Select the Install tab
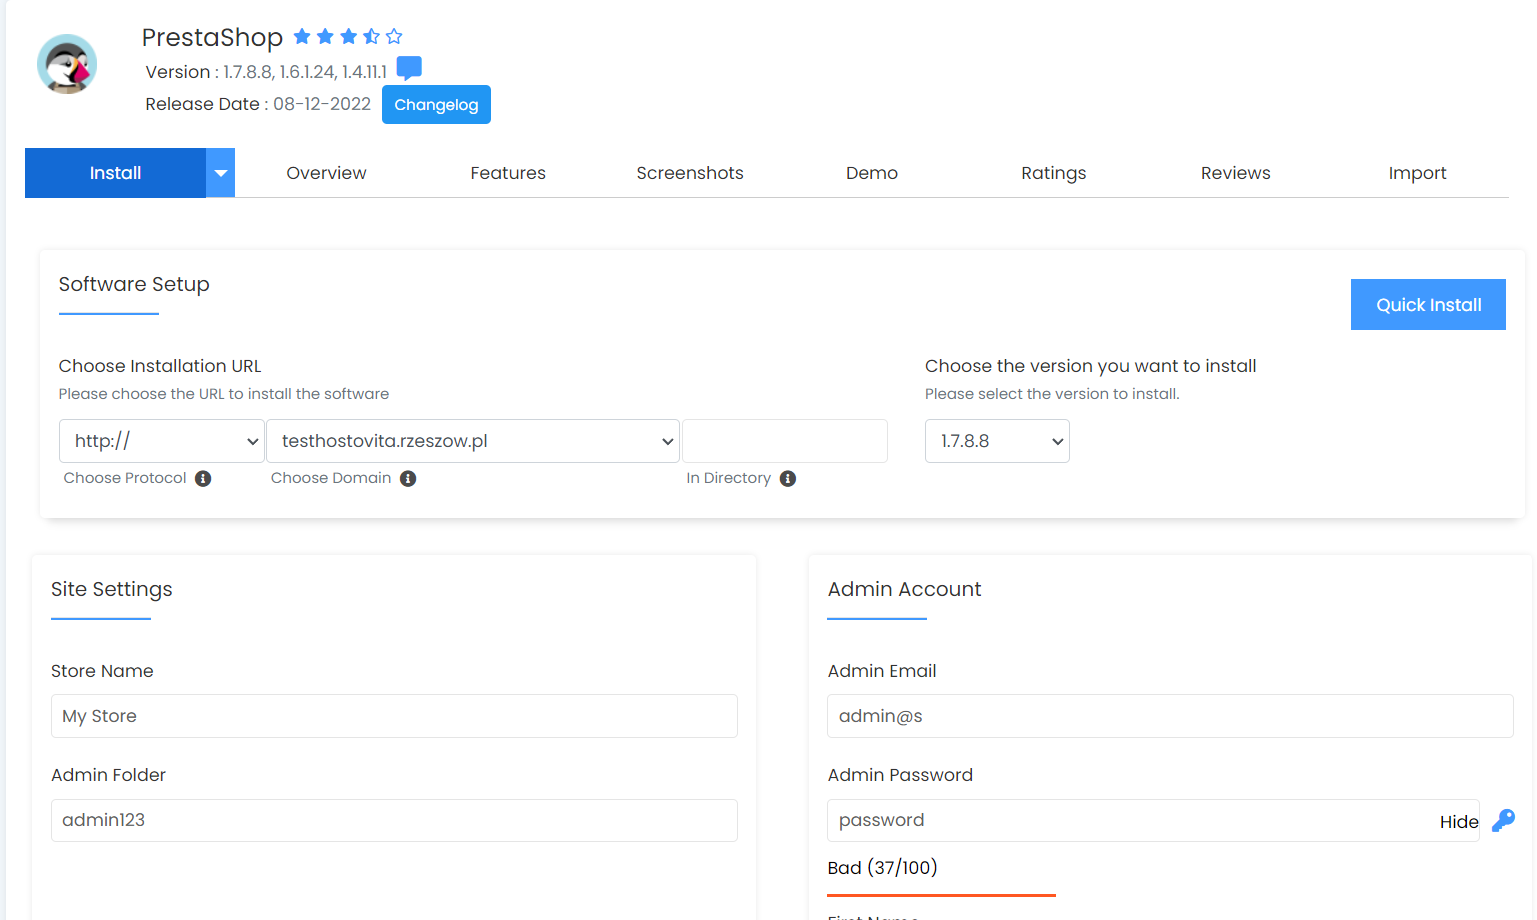Viewport: 1537px width, 920px height. [115, 173]
